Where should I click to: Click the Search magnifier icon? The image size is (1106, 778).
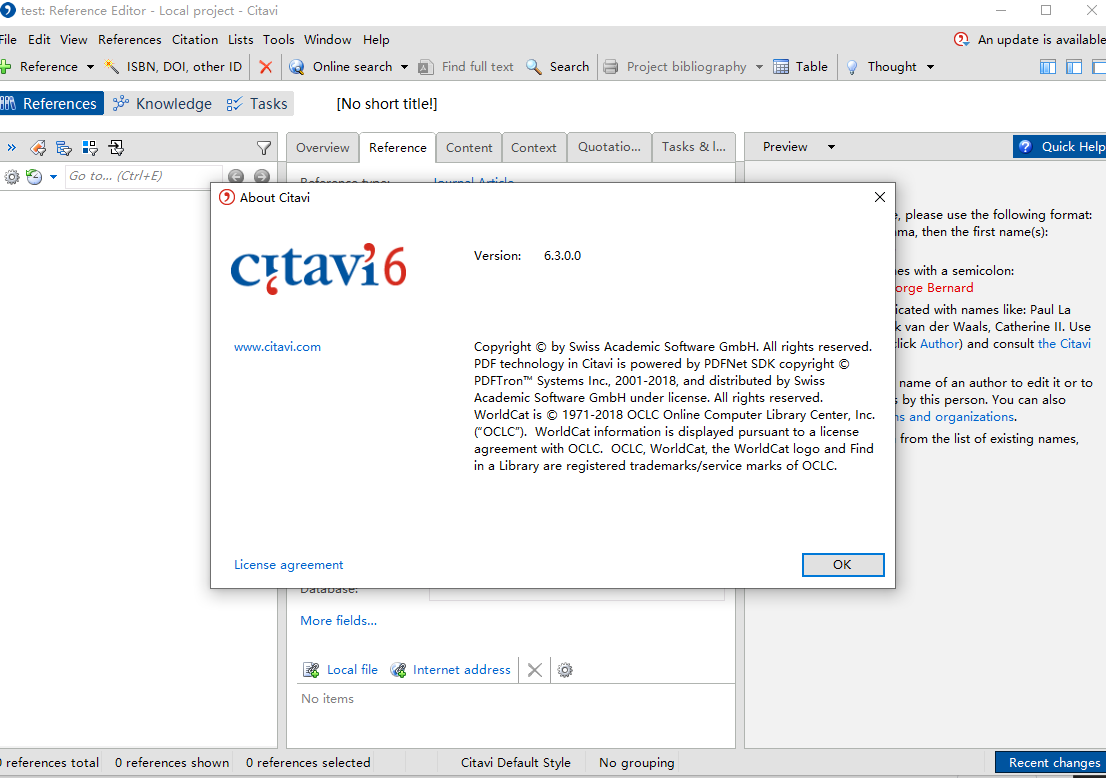pyautogui.click(x=534, y=67)
